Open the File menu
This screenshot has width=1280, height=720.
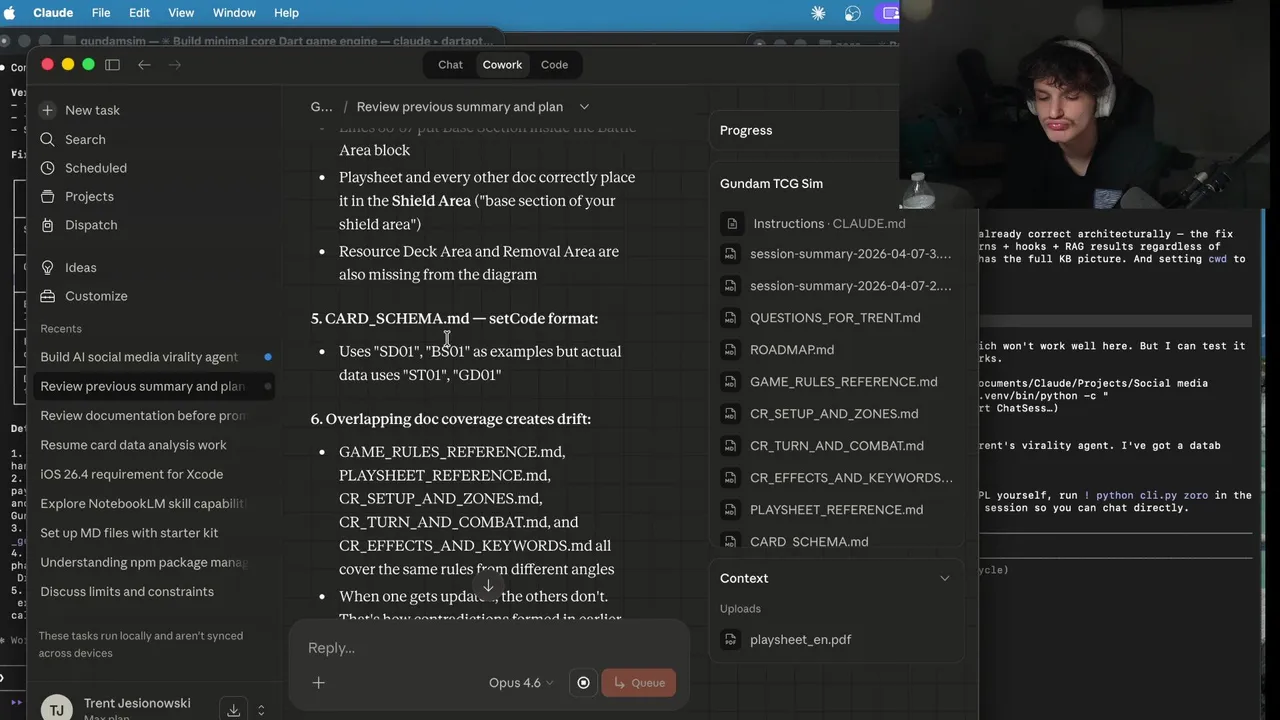(101, 13)
